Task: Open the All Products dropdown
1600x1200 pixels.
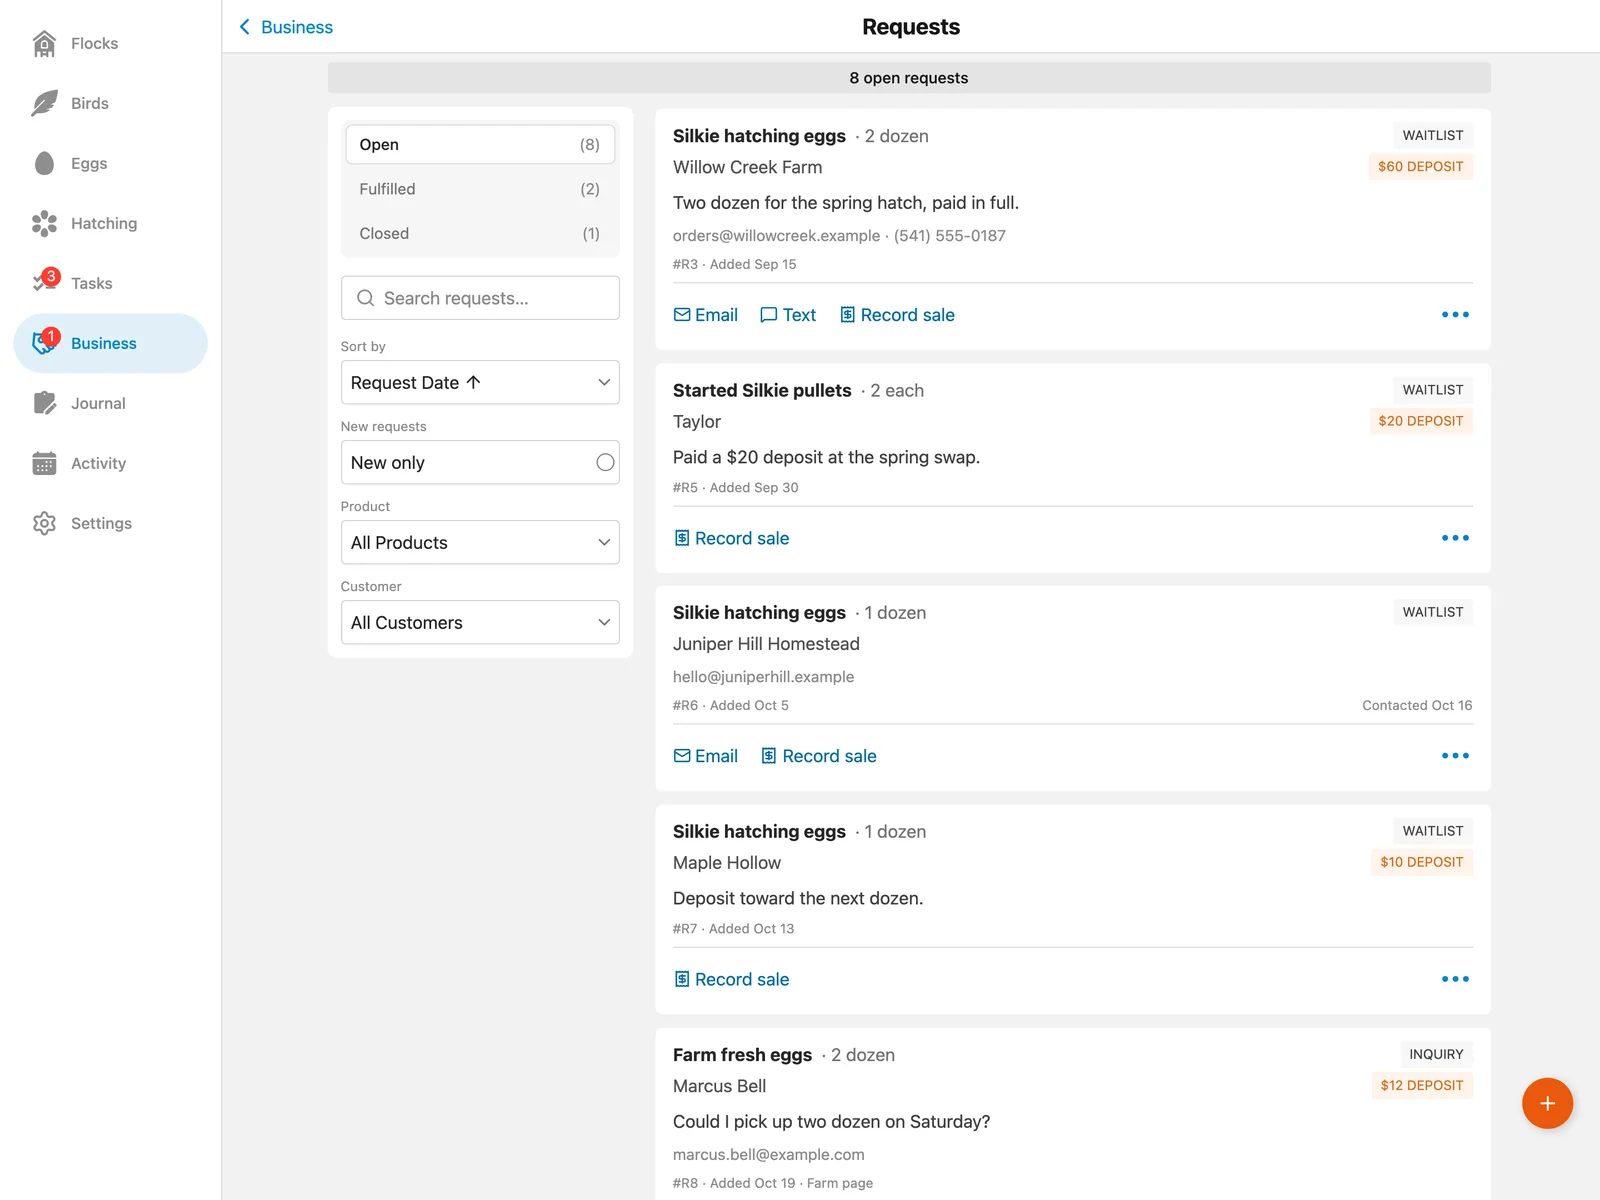Action: click(x=480, y=542)
